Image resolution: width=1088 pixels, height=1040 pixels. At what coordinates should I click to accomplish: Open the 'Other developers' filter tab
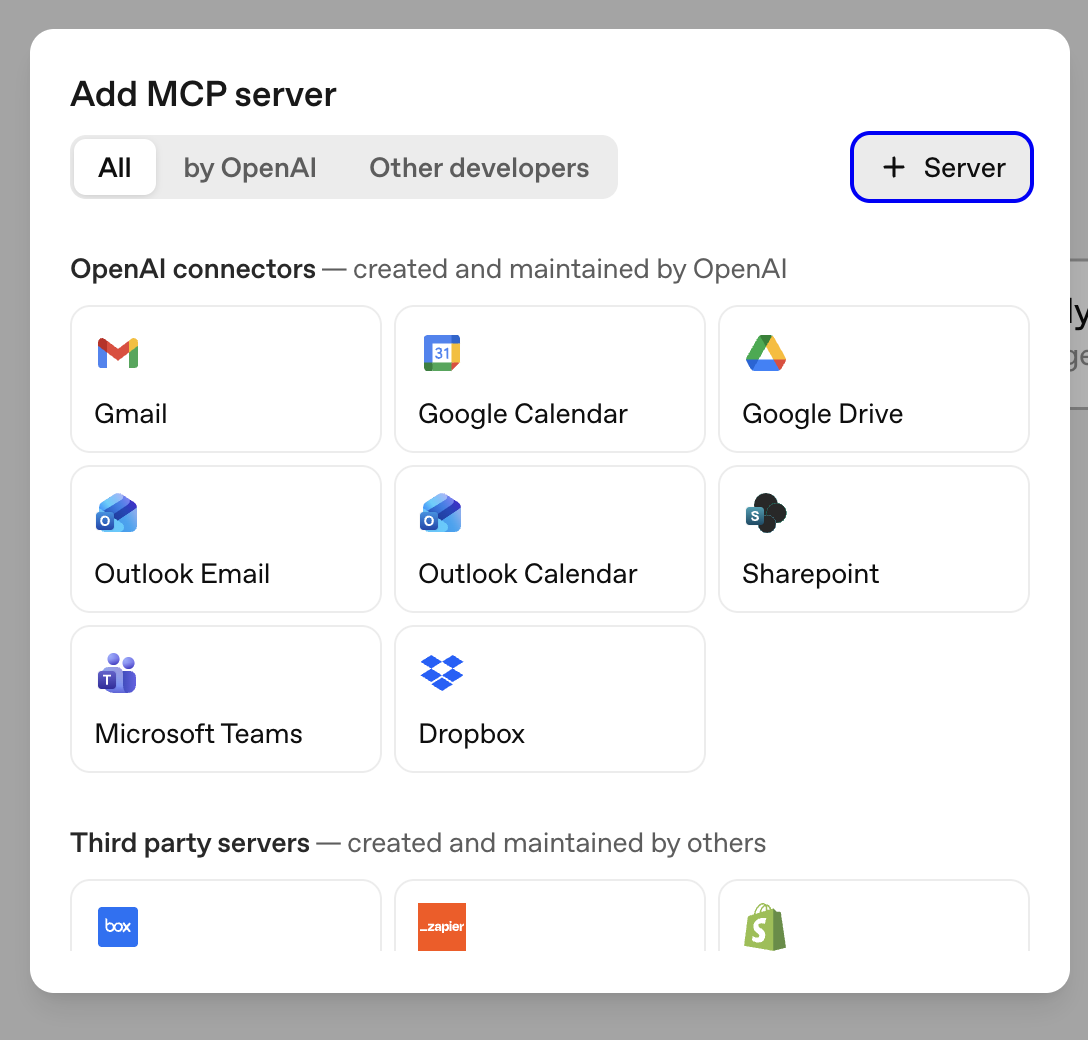point(479,167)
